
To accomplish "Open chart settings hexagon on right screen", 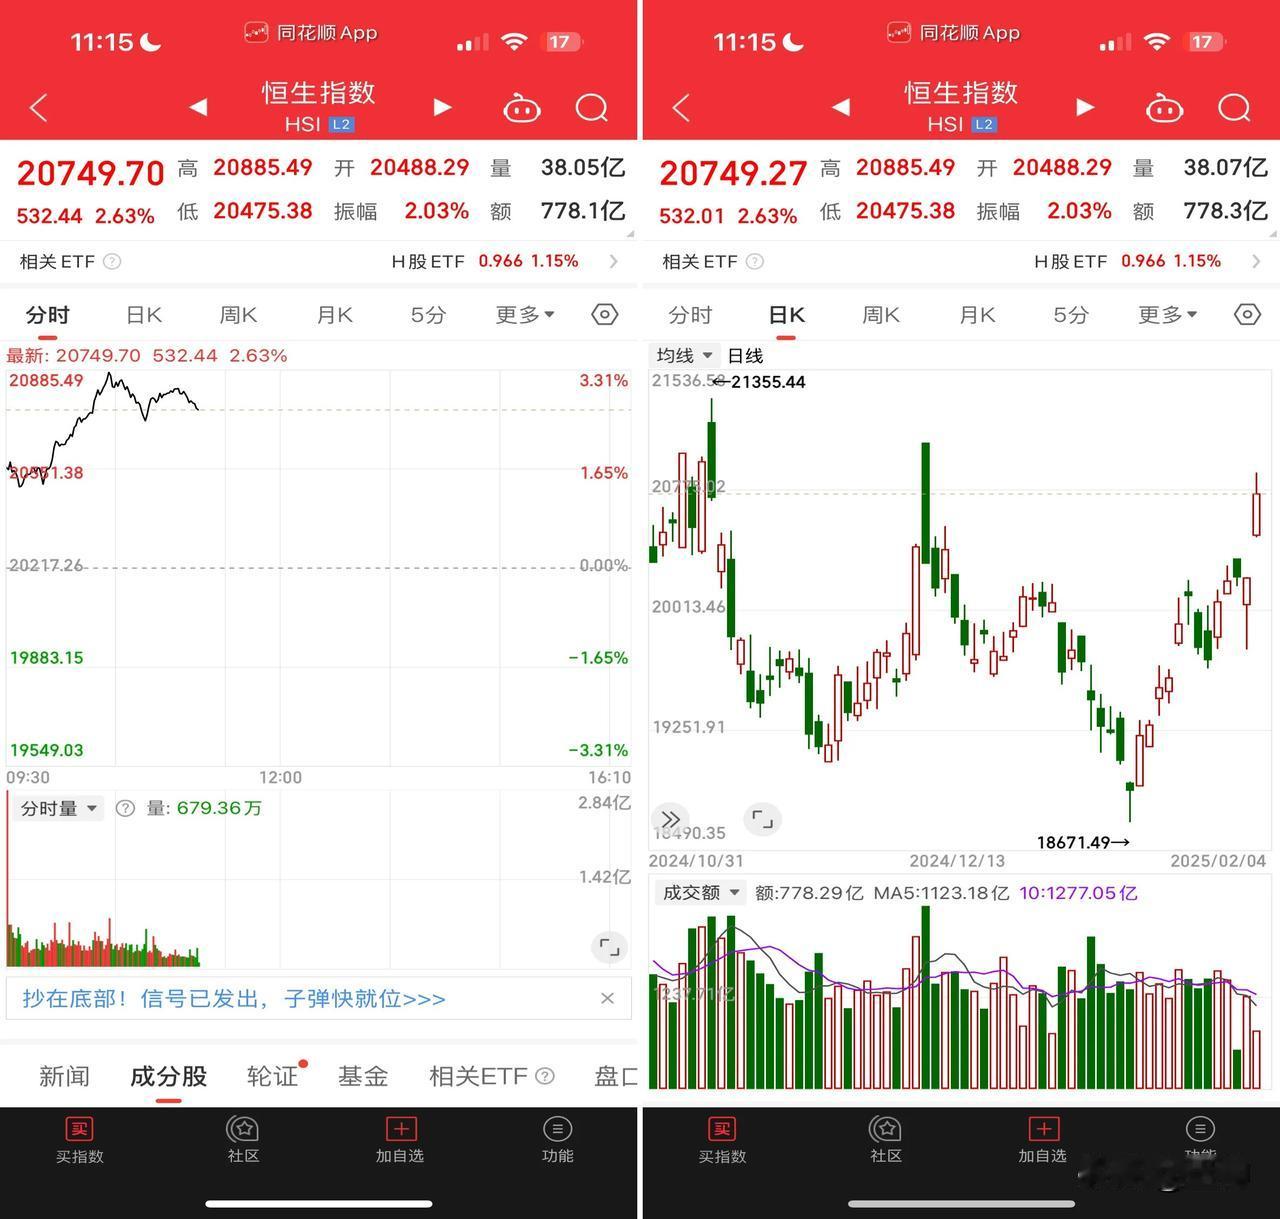I will pyautogui.click(x=1248, y=315).
